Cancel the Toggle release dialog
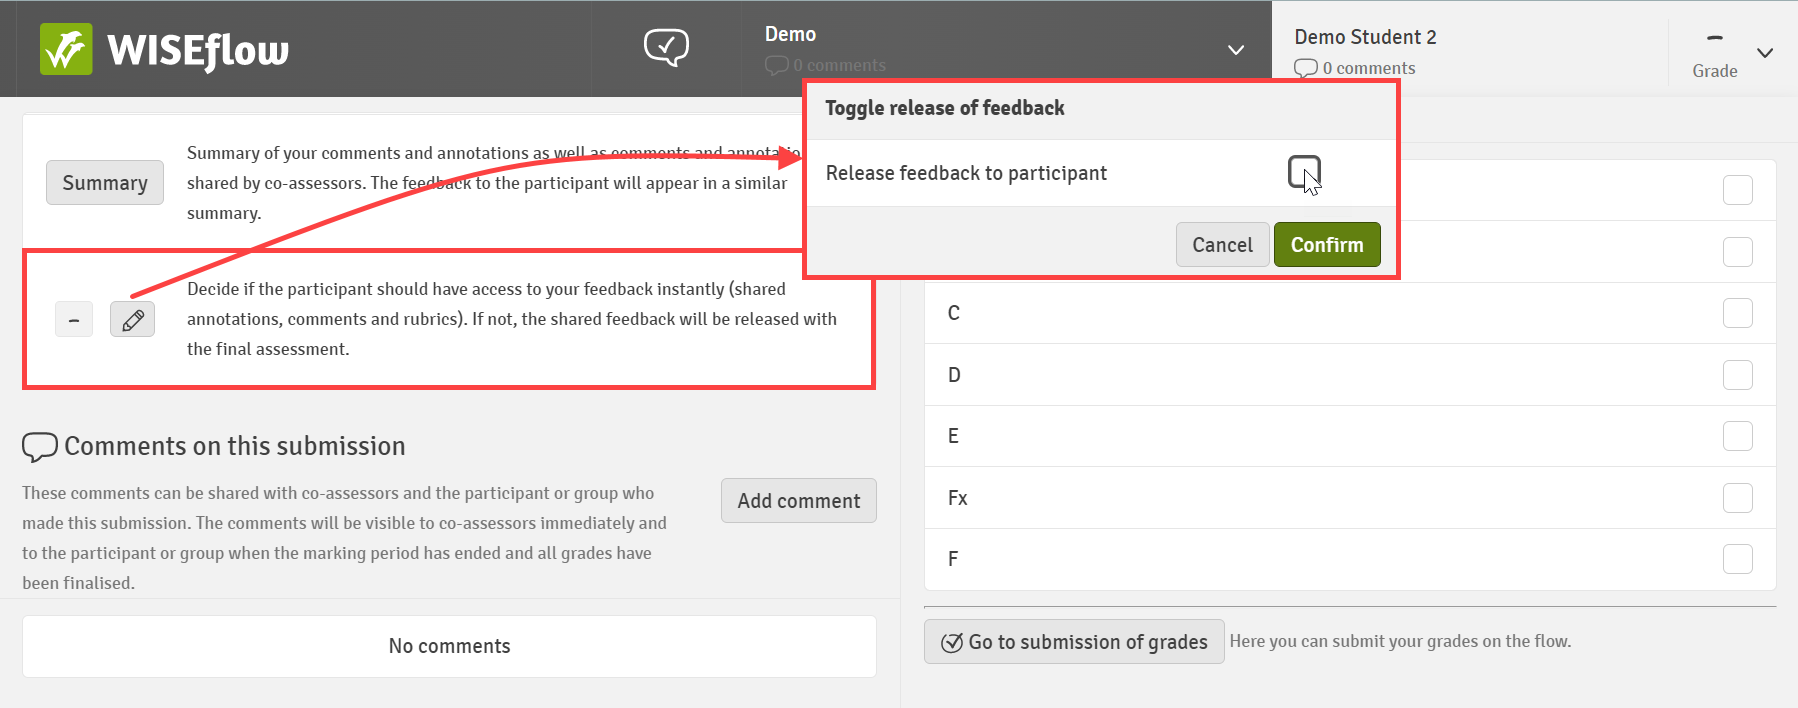 1222,245
